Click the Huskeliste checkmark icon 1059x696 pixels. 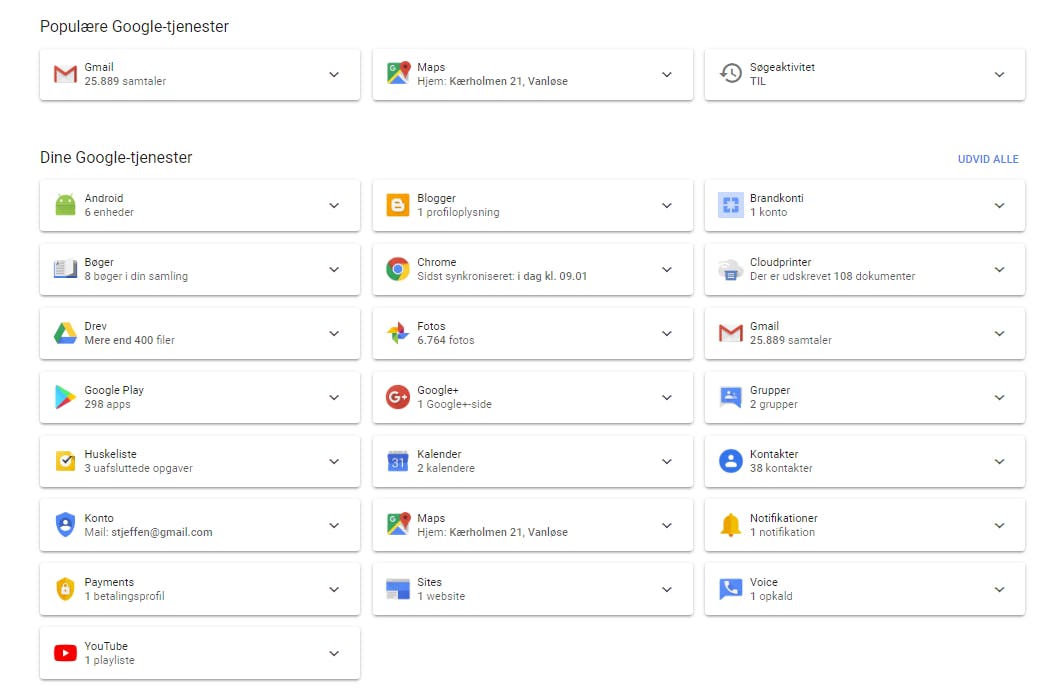[66, 461]
